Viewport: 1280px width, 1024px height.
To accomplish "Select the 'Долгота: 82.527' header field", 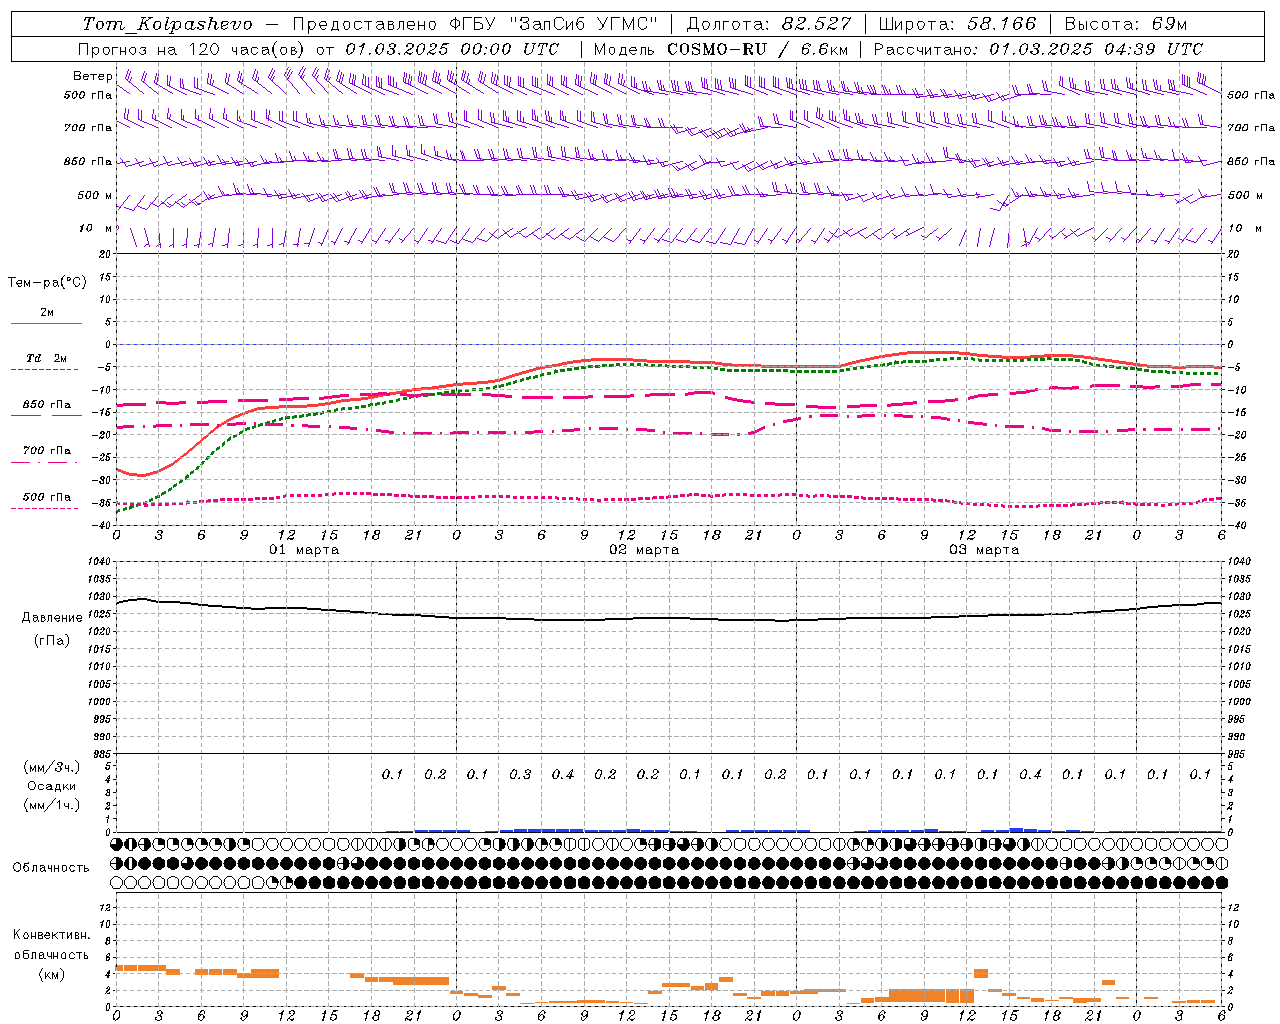I will pyautogui.click(x=769, y=24).
